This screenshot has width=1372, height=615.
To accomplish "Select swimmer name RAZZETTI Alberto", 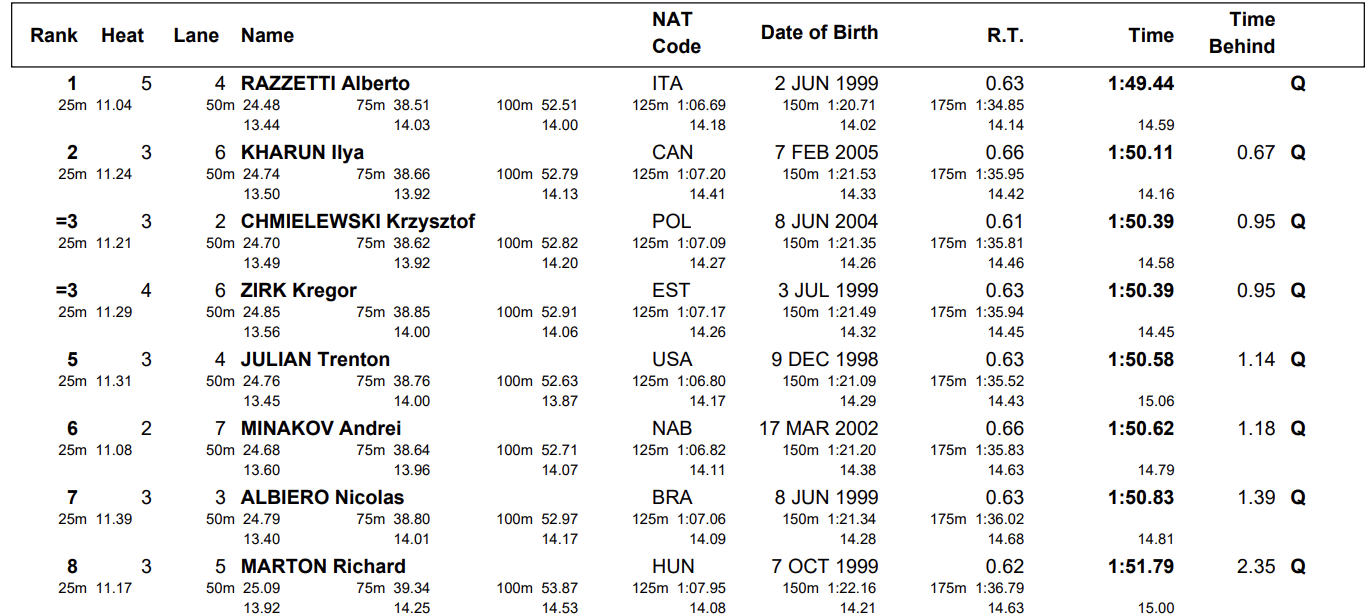I will (325, 84).
